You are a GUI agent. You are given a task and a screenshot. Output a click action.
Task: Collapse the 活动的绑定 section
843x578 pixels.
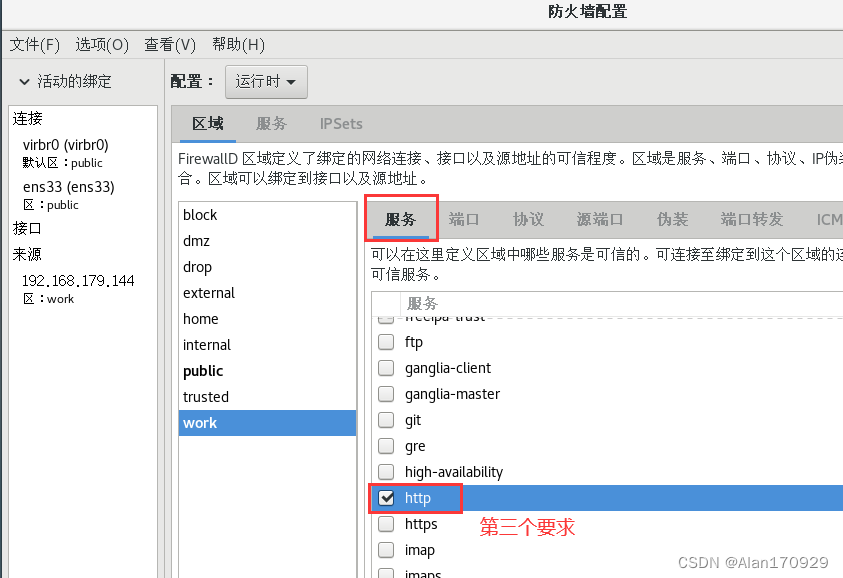pos(24,81)
